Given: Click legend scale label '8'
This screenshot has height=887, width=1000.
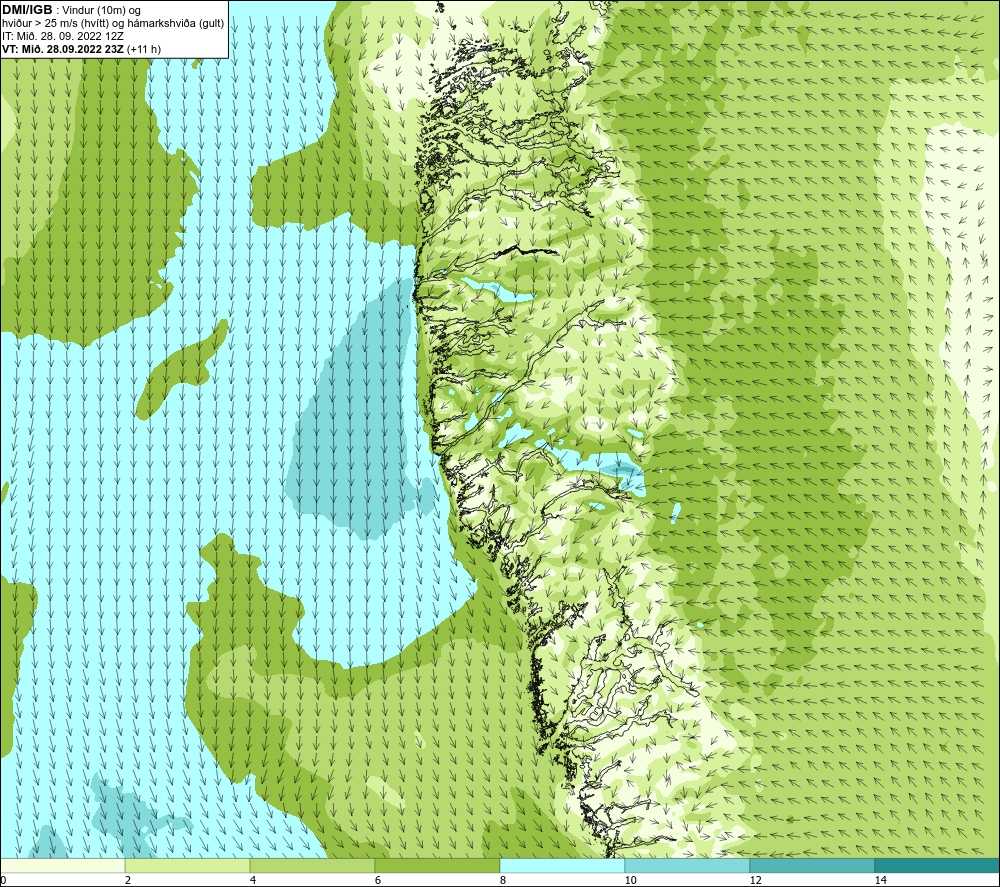Looking at the screenshot, I should [x=503, y=880].
